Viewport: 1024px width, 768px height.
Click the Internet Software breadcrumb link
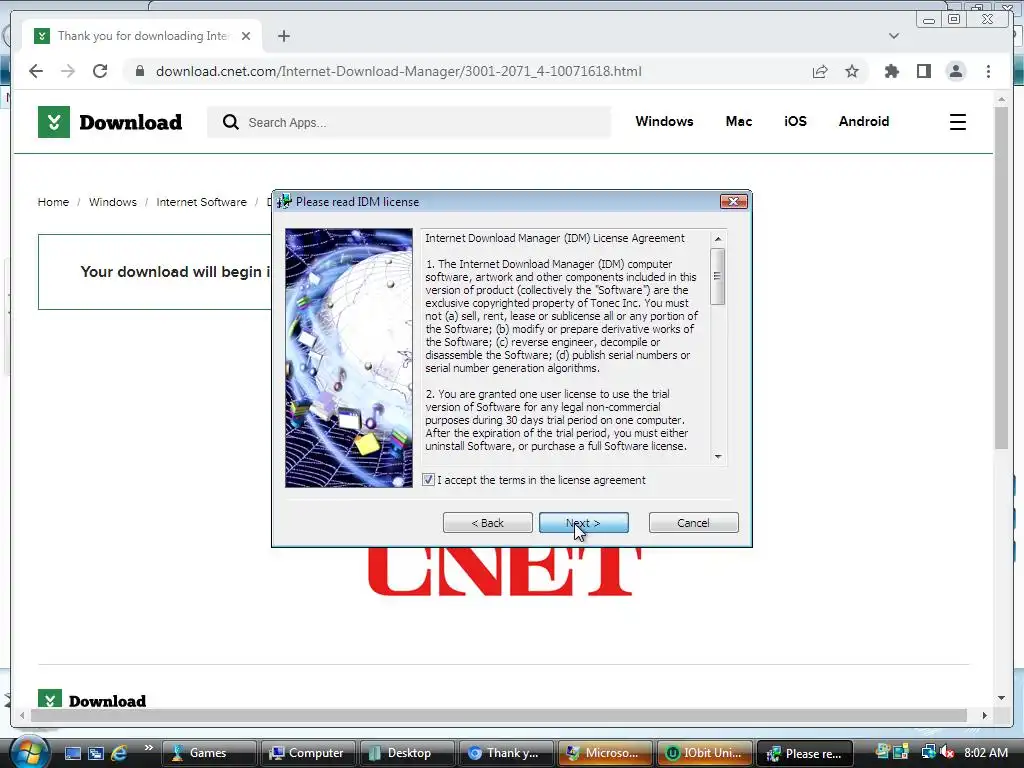pos(201,202)
